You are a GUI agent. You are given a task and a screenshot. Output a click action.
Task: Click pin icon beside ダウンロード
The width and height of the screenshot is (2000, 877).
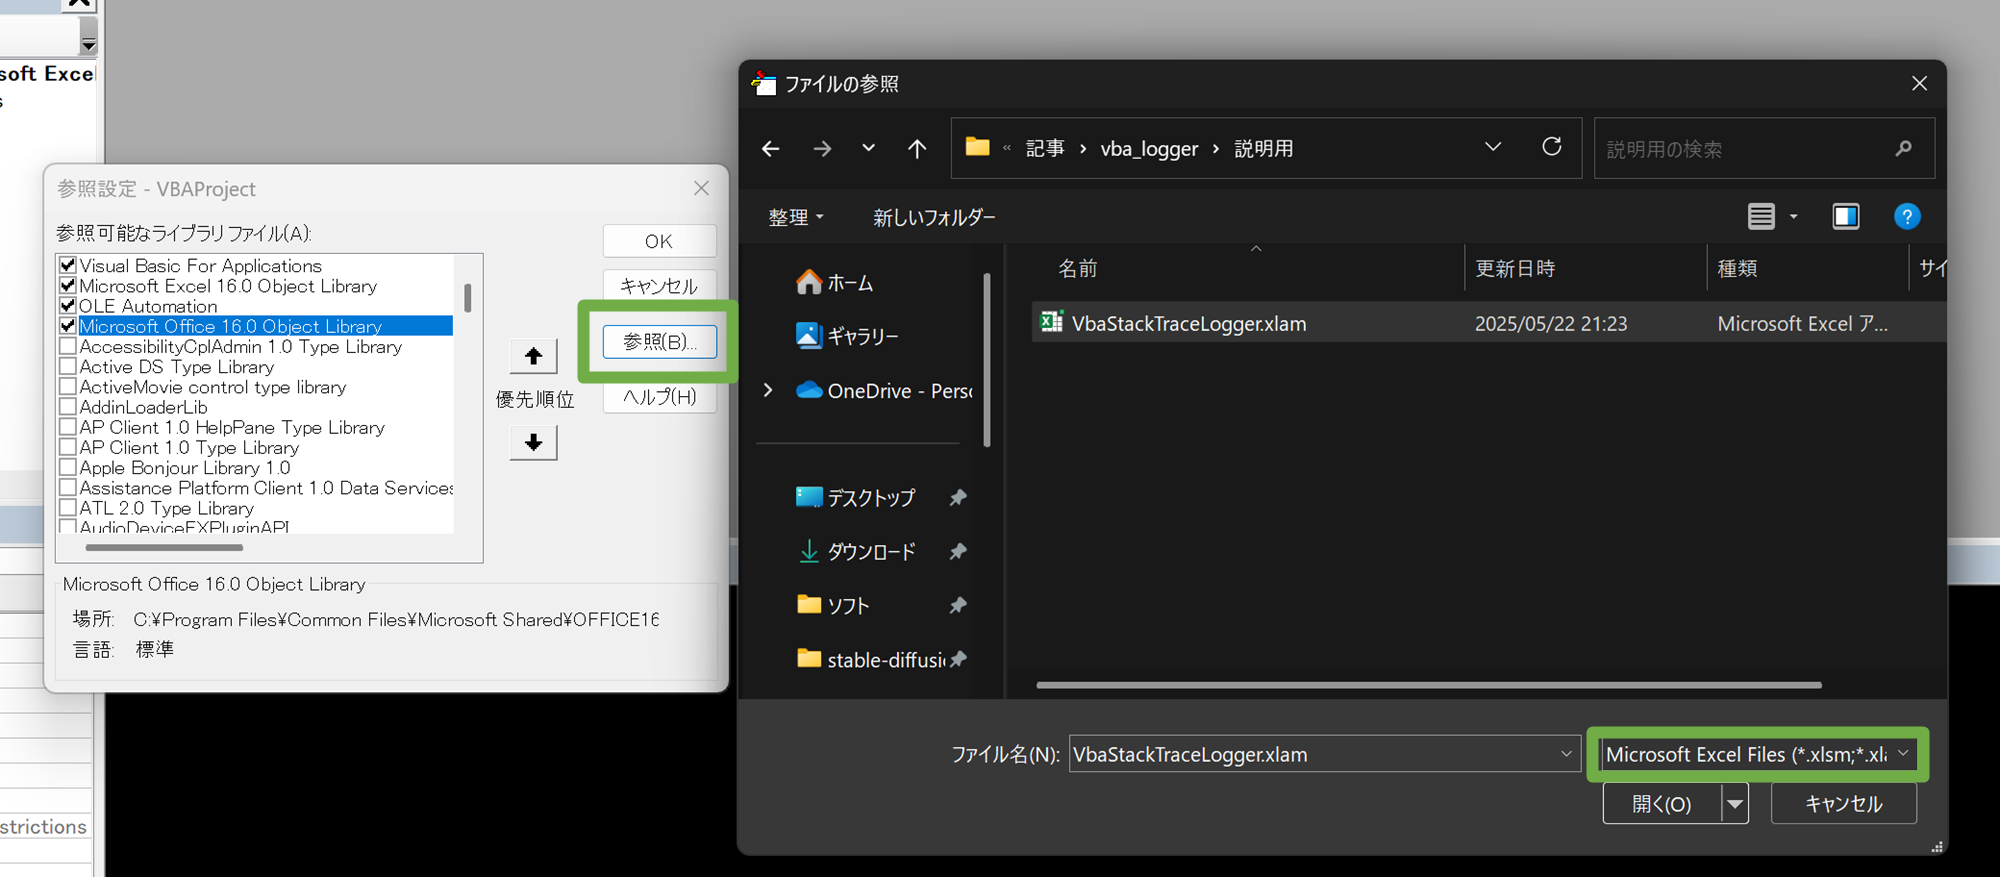[958, 551]
